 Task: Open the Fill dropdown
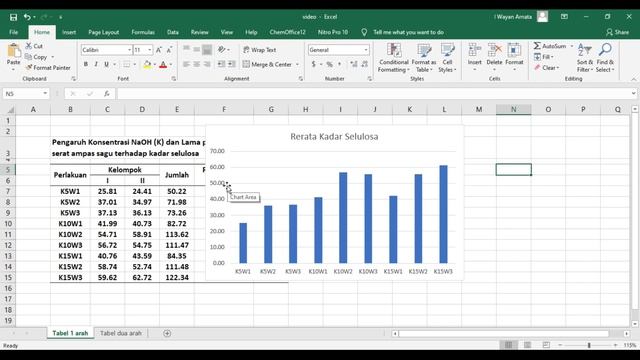pyautogui.click(x=544, y=57)
